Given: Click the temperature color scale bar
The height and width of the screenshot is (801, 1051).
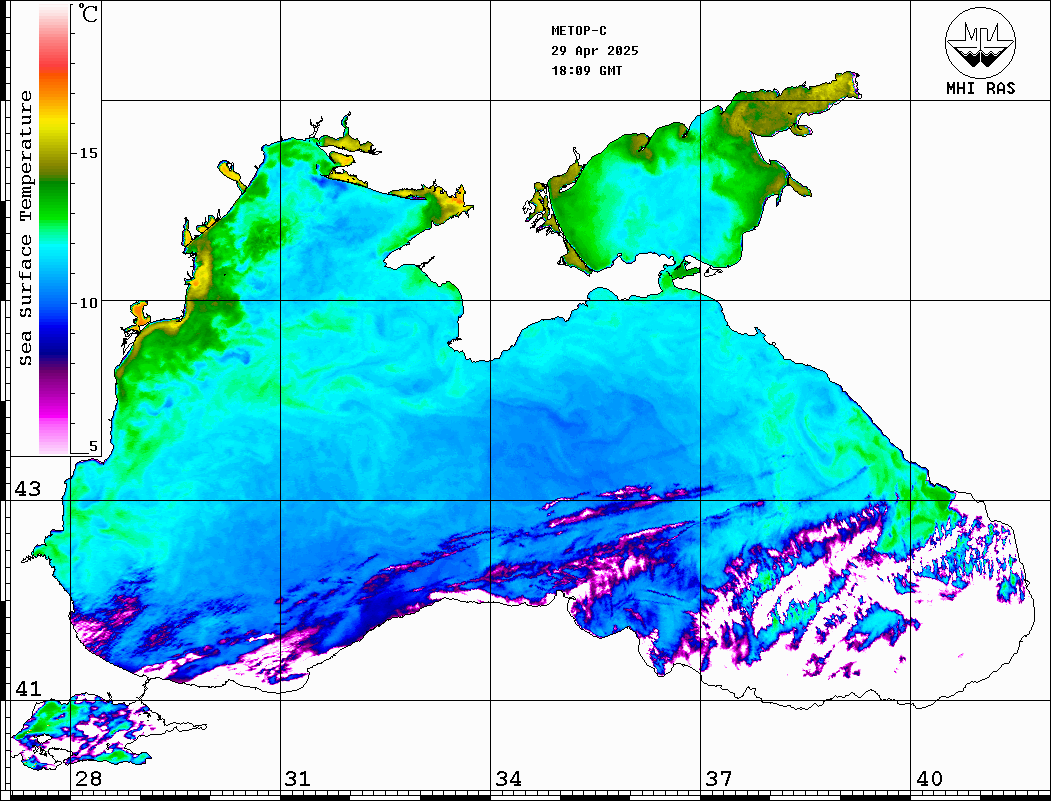Looking at the screenshot, I should [54, 230].
